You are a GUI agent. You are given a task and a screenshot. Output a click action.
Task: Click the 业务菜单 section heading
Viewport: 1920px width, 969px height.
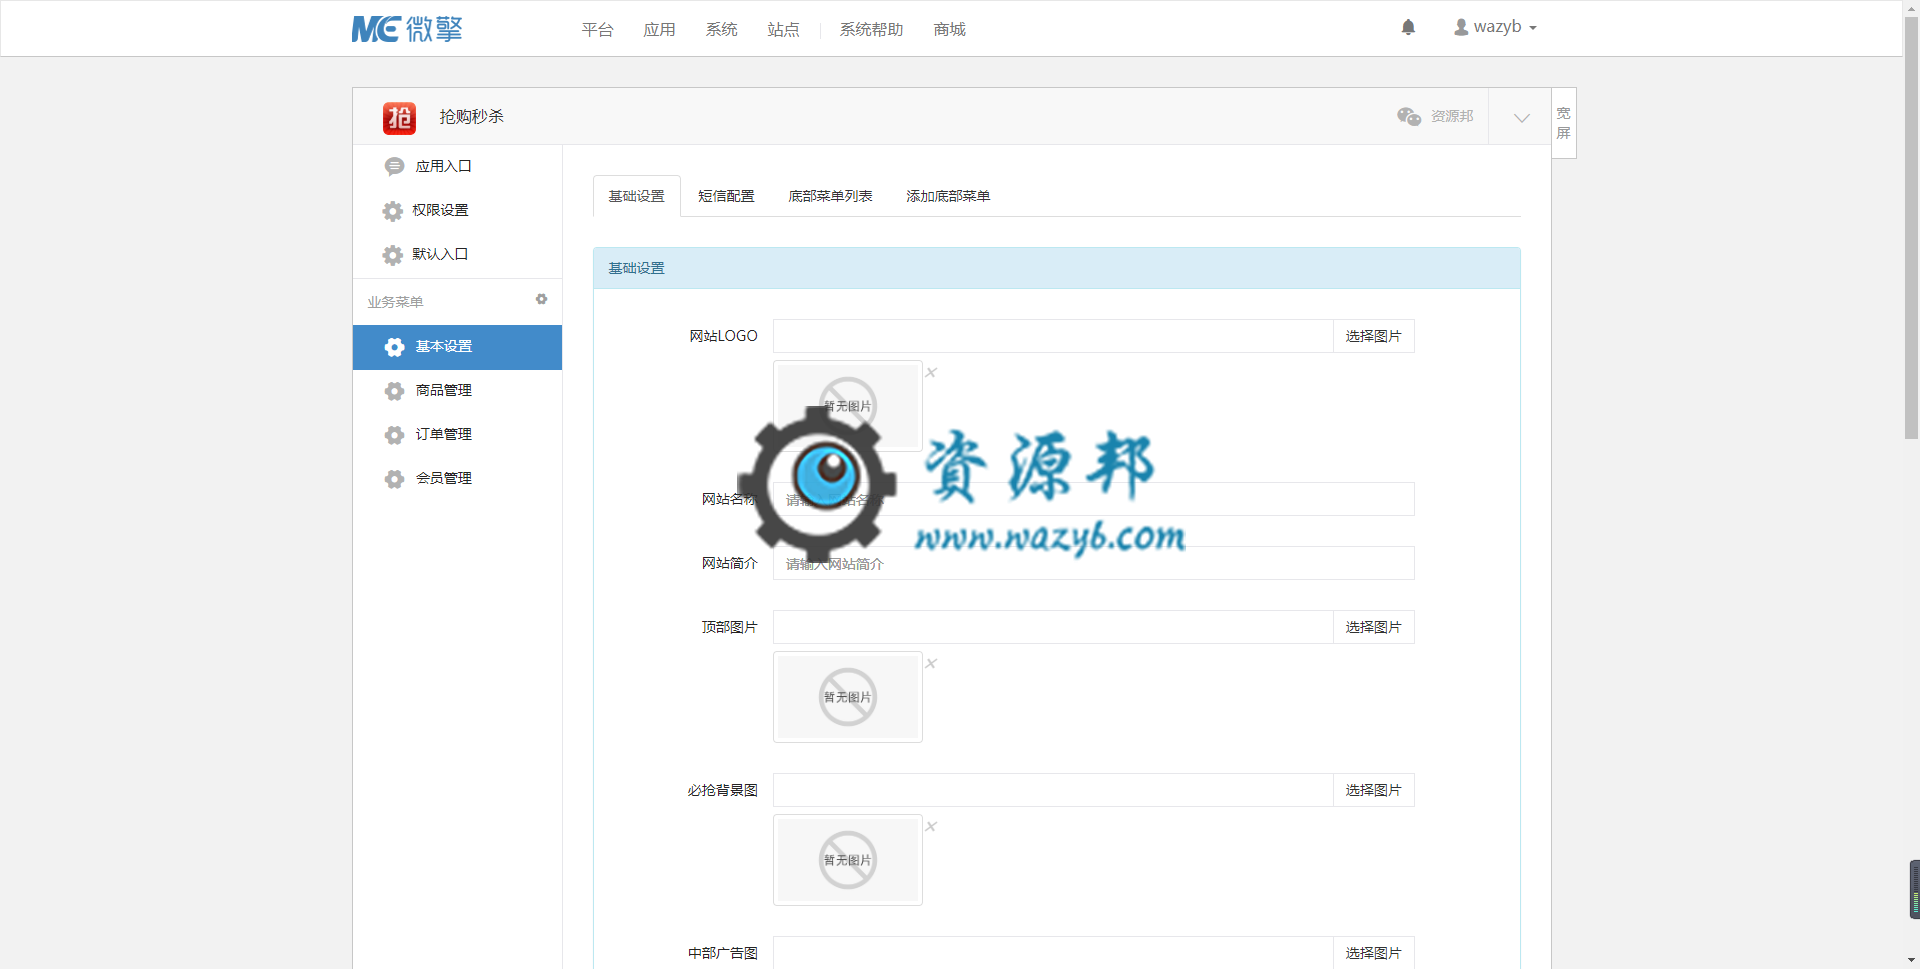(x=395, y=302)
